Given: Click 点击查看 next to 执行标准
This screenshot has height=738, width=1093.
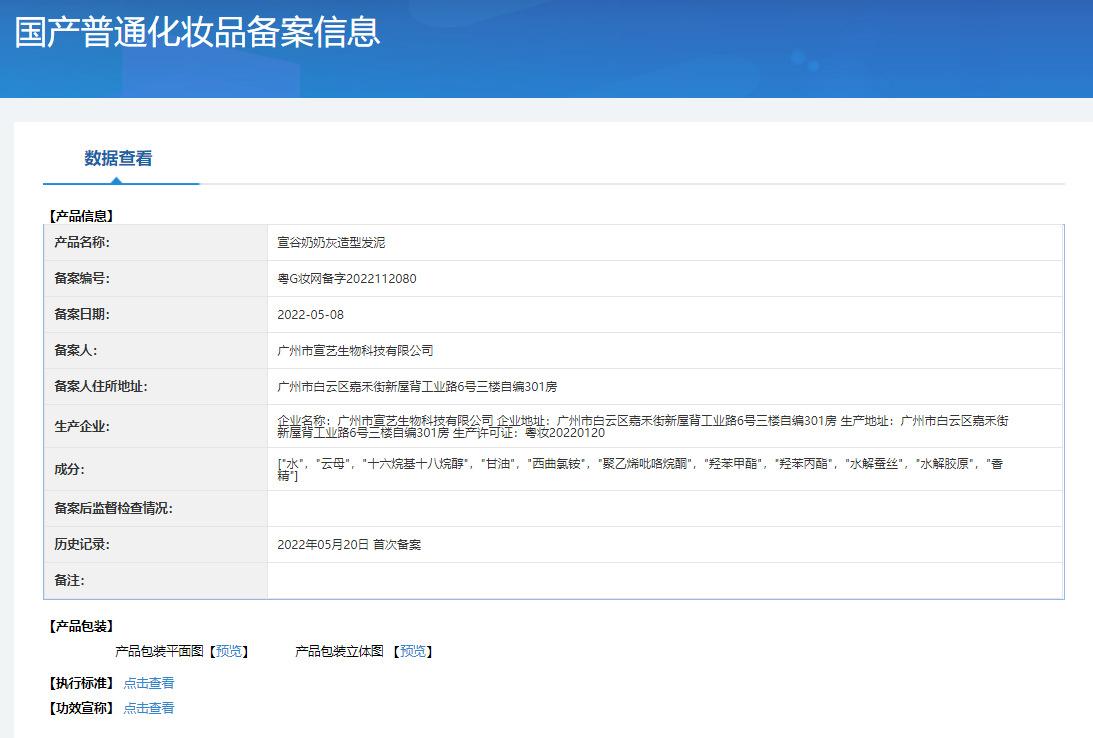Looking at the screenshot, I should tap(148, 683).
